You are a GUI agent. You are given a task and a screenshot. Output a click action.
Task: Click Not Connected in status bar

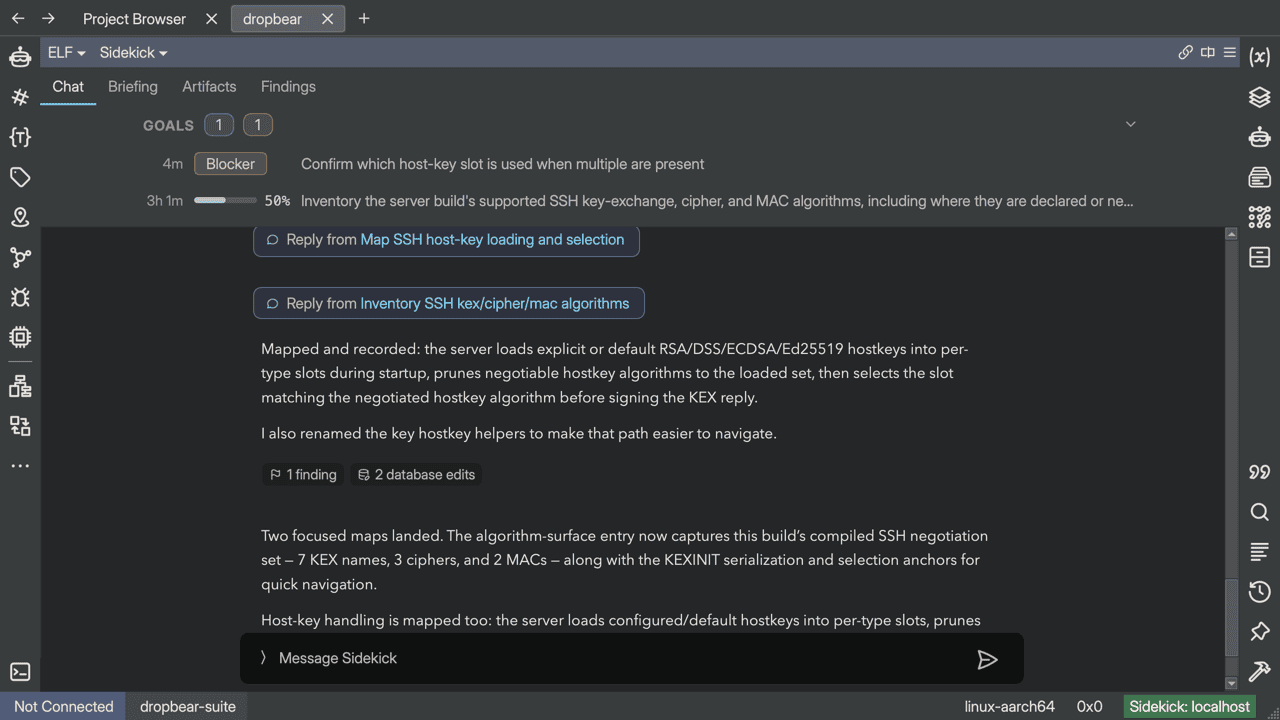click(63, 706)
